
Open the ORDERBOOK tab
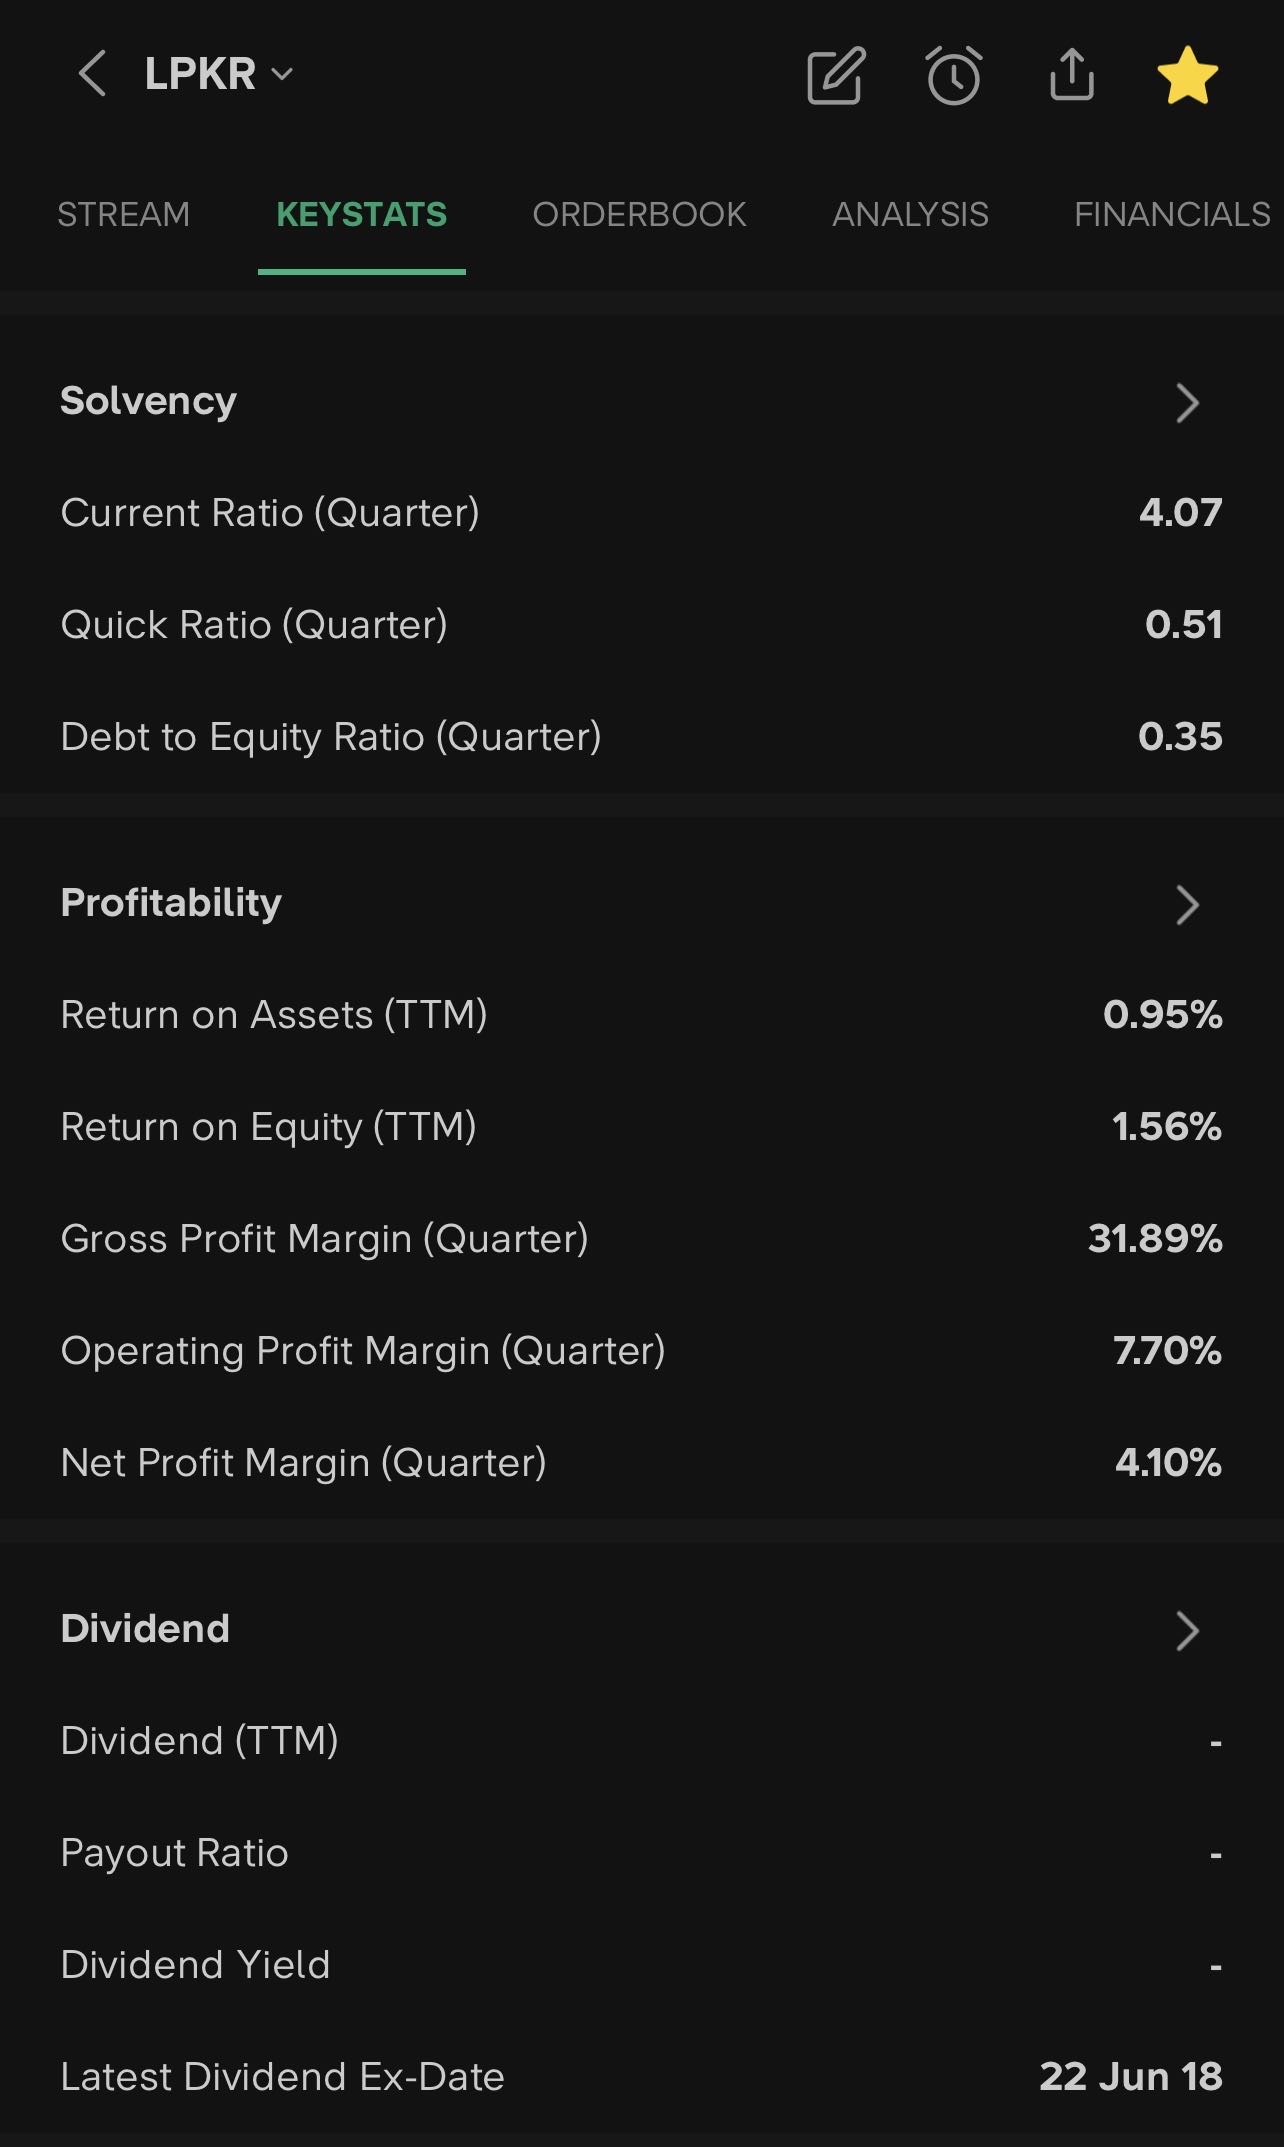pyautogui.click(x=639, y=214)
